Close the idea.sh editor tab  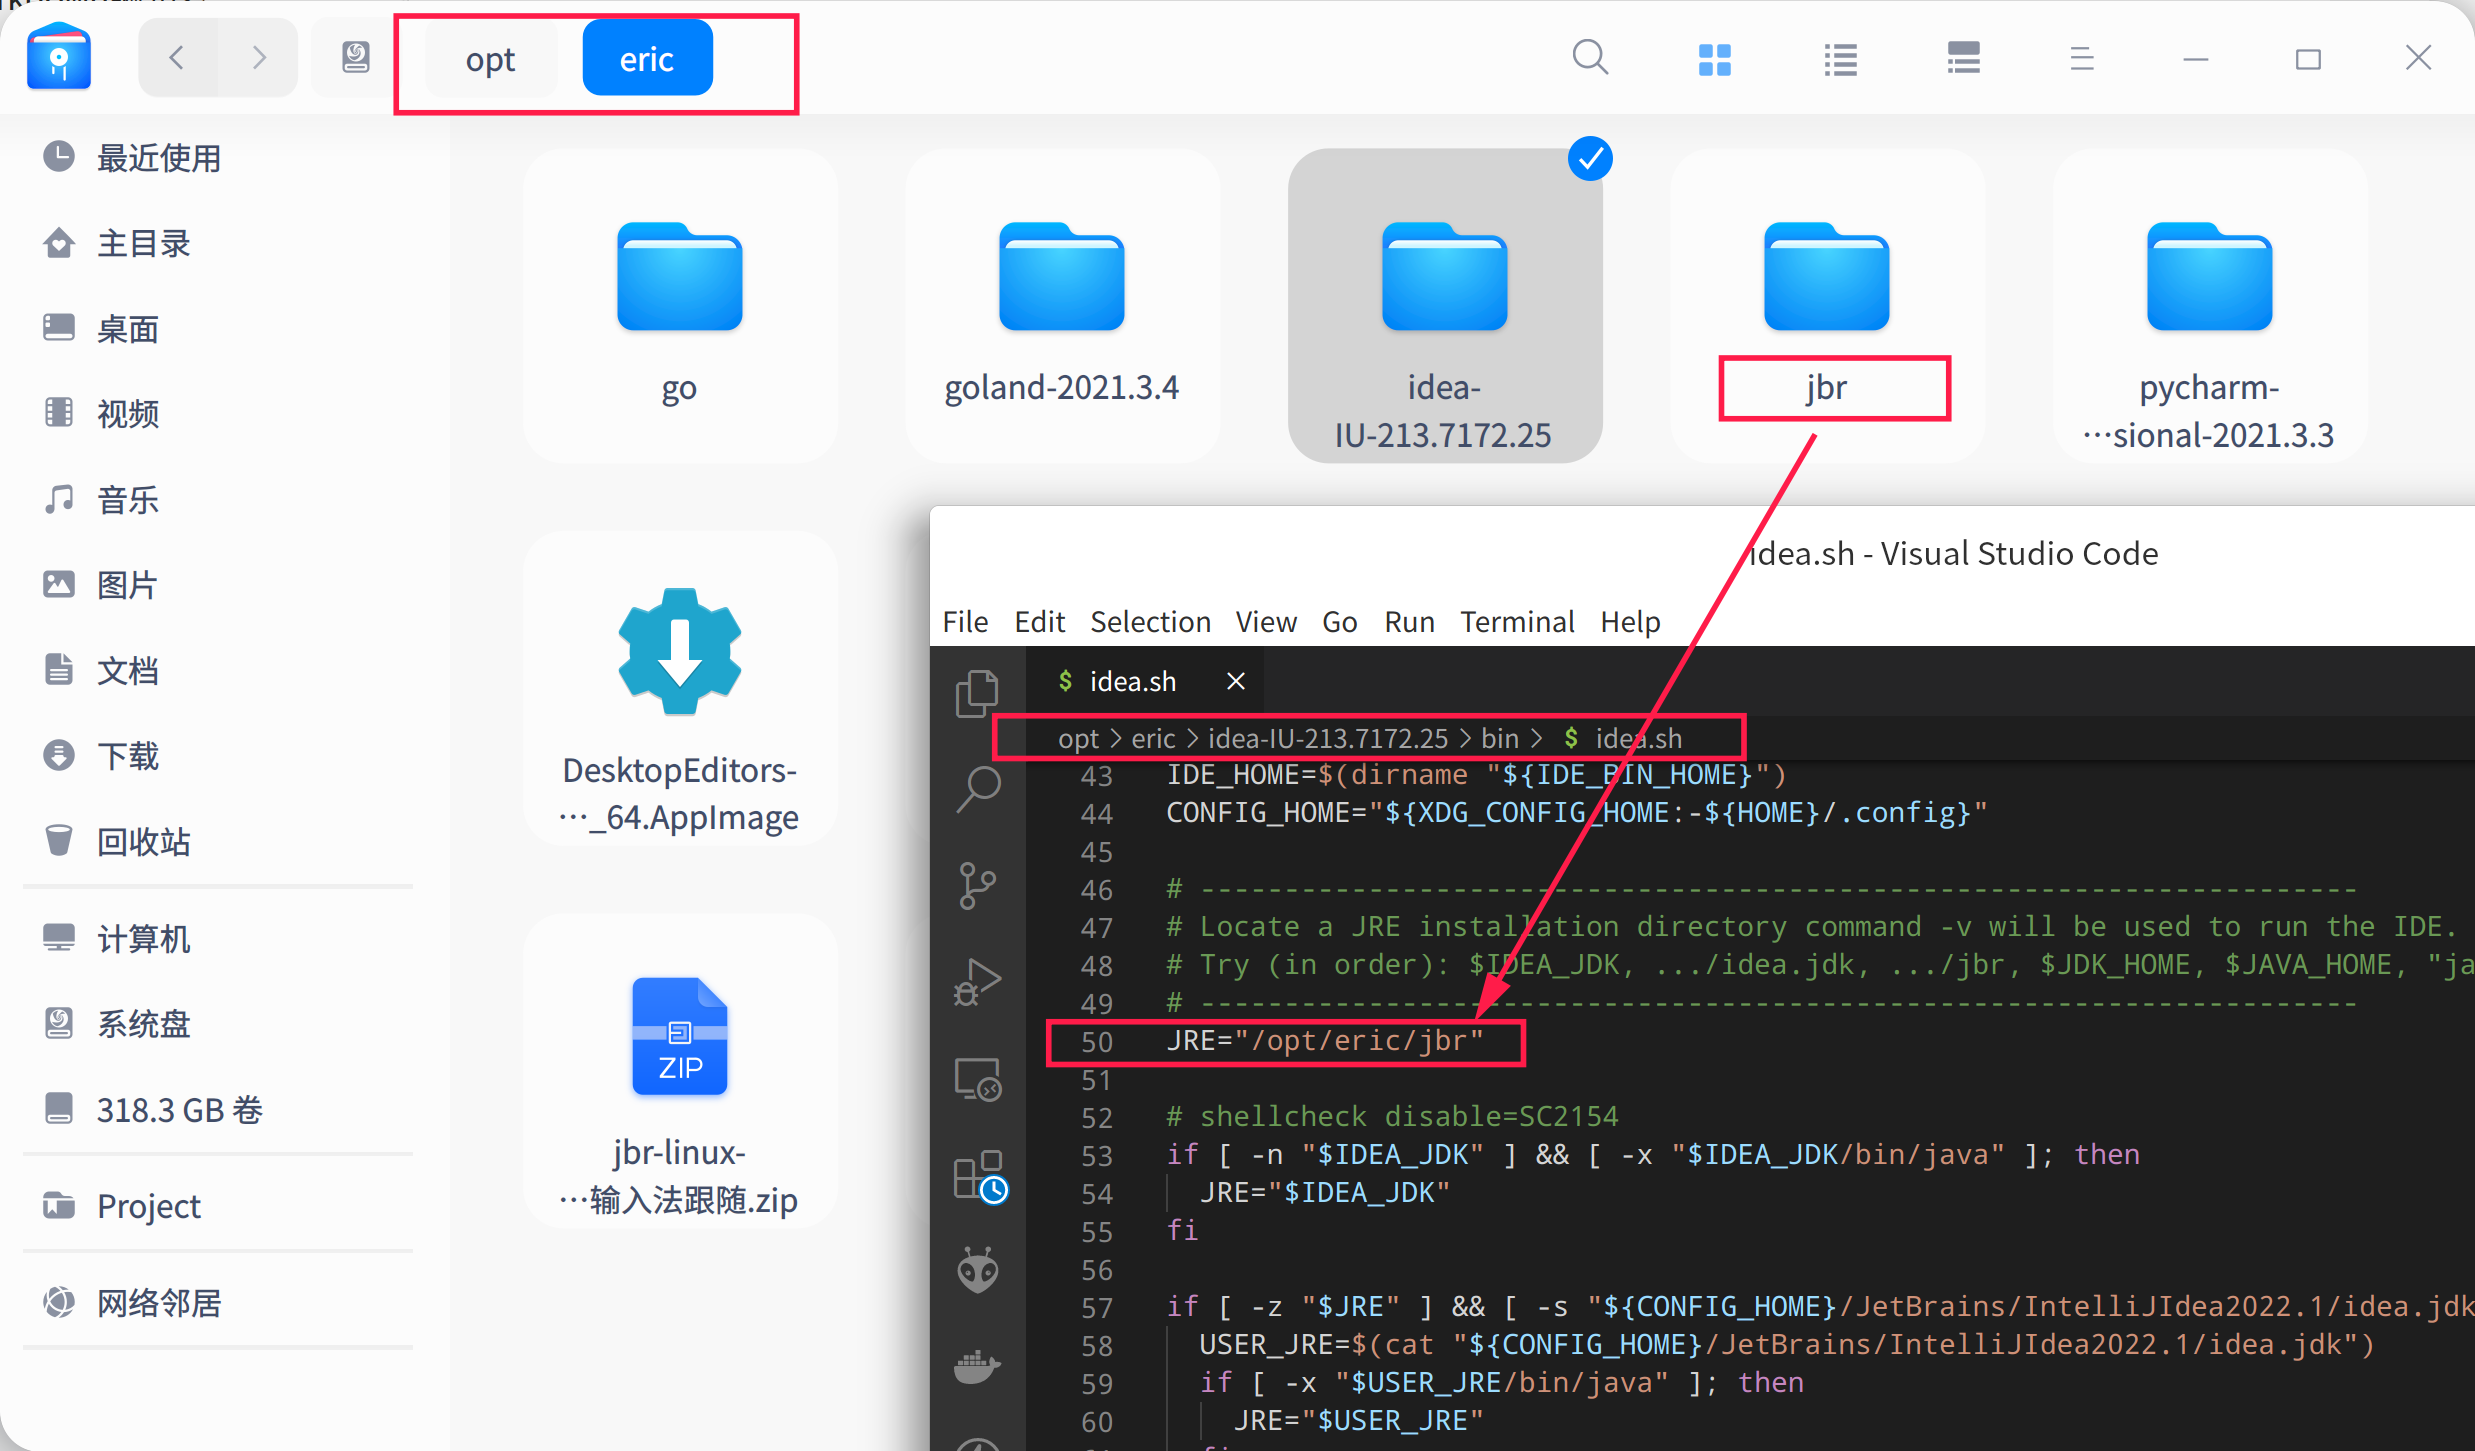1236,681
